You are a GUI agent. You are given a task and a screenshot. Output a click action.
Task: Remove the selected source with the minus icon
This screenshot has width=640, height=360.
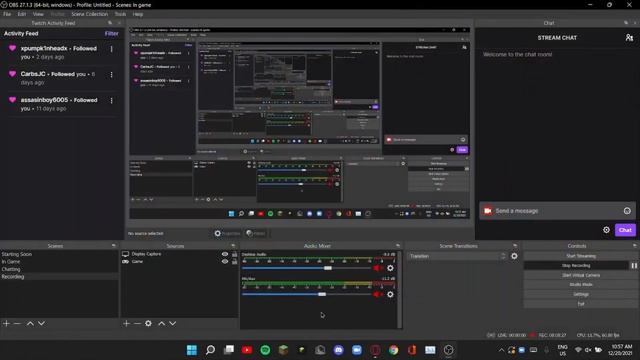click(137, 323)
